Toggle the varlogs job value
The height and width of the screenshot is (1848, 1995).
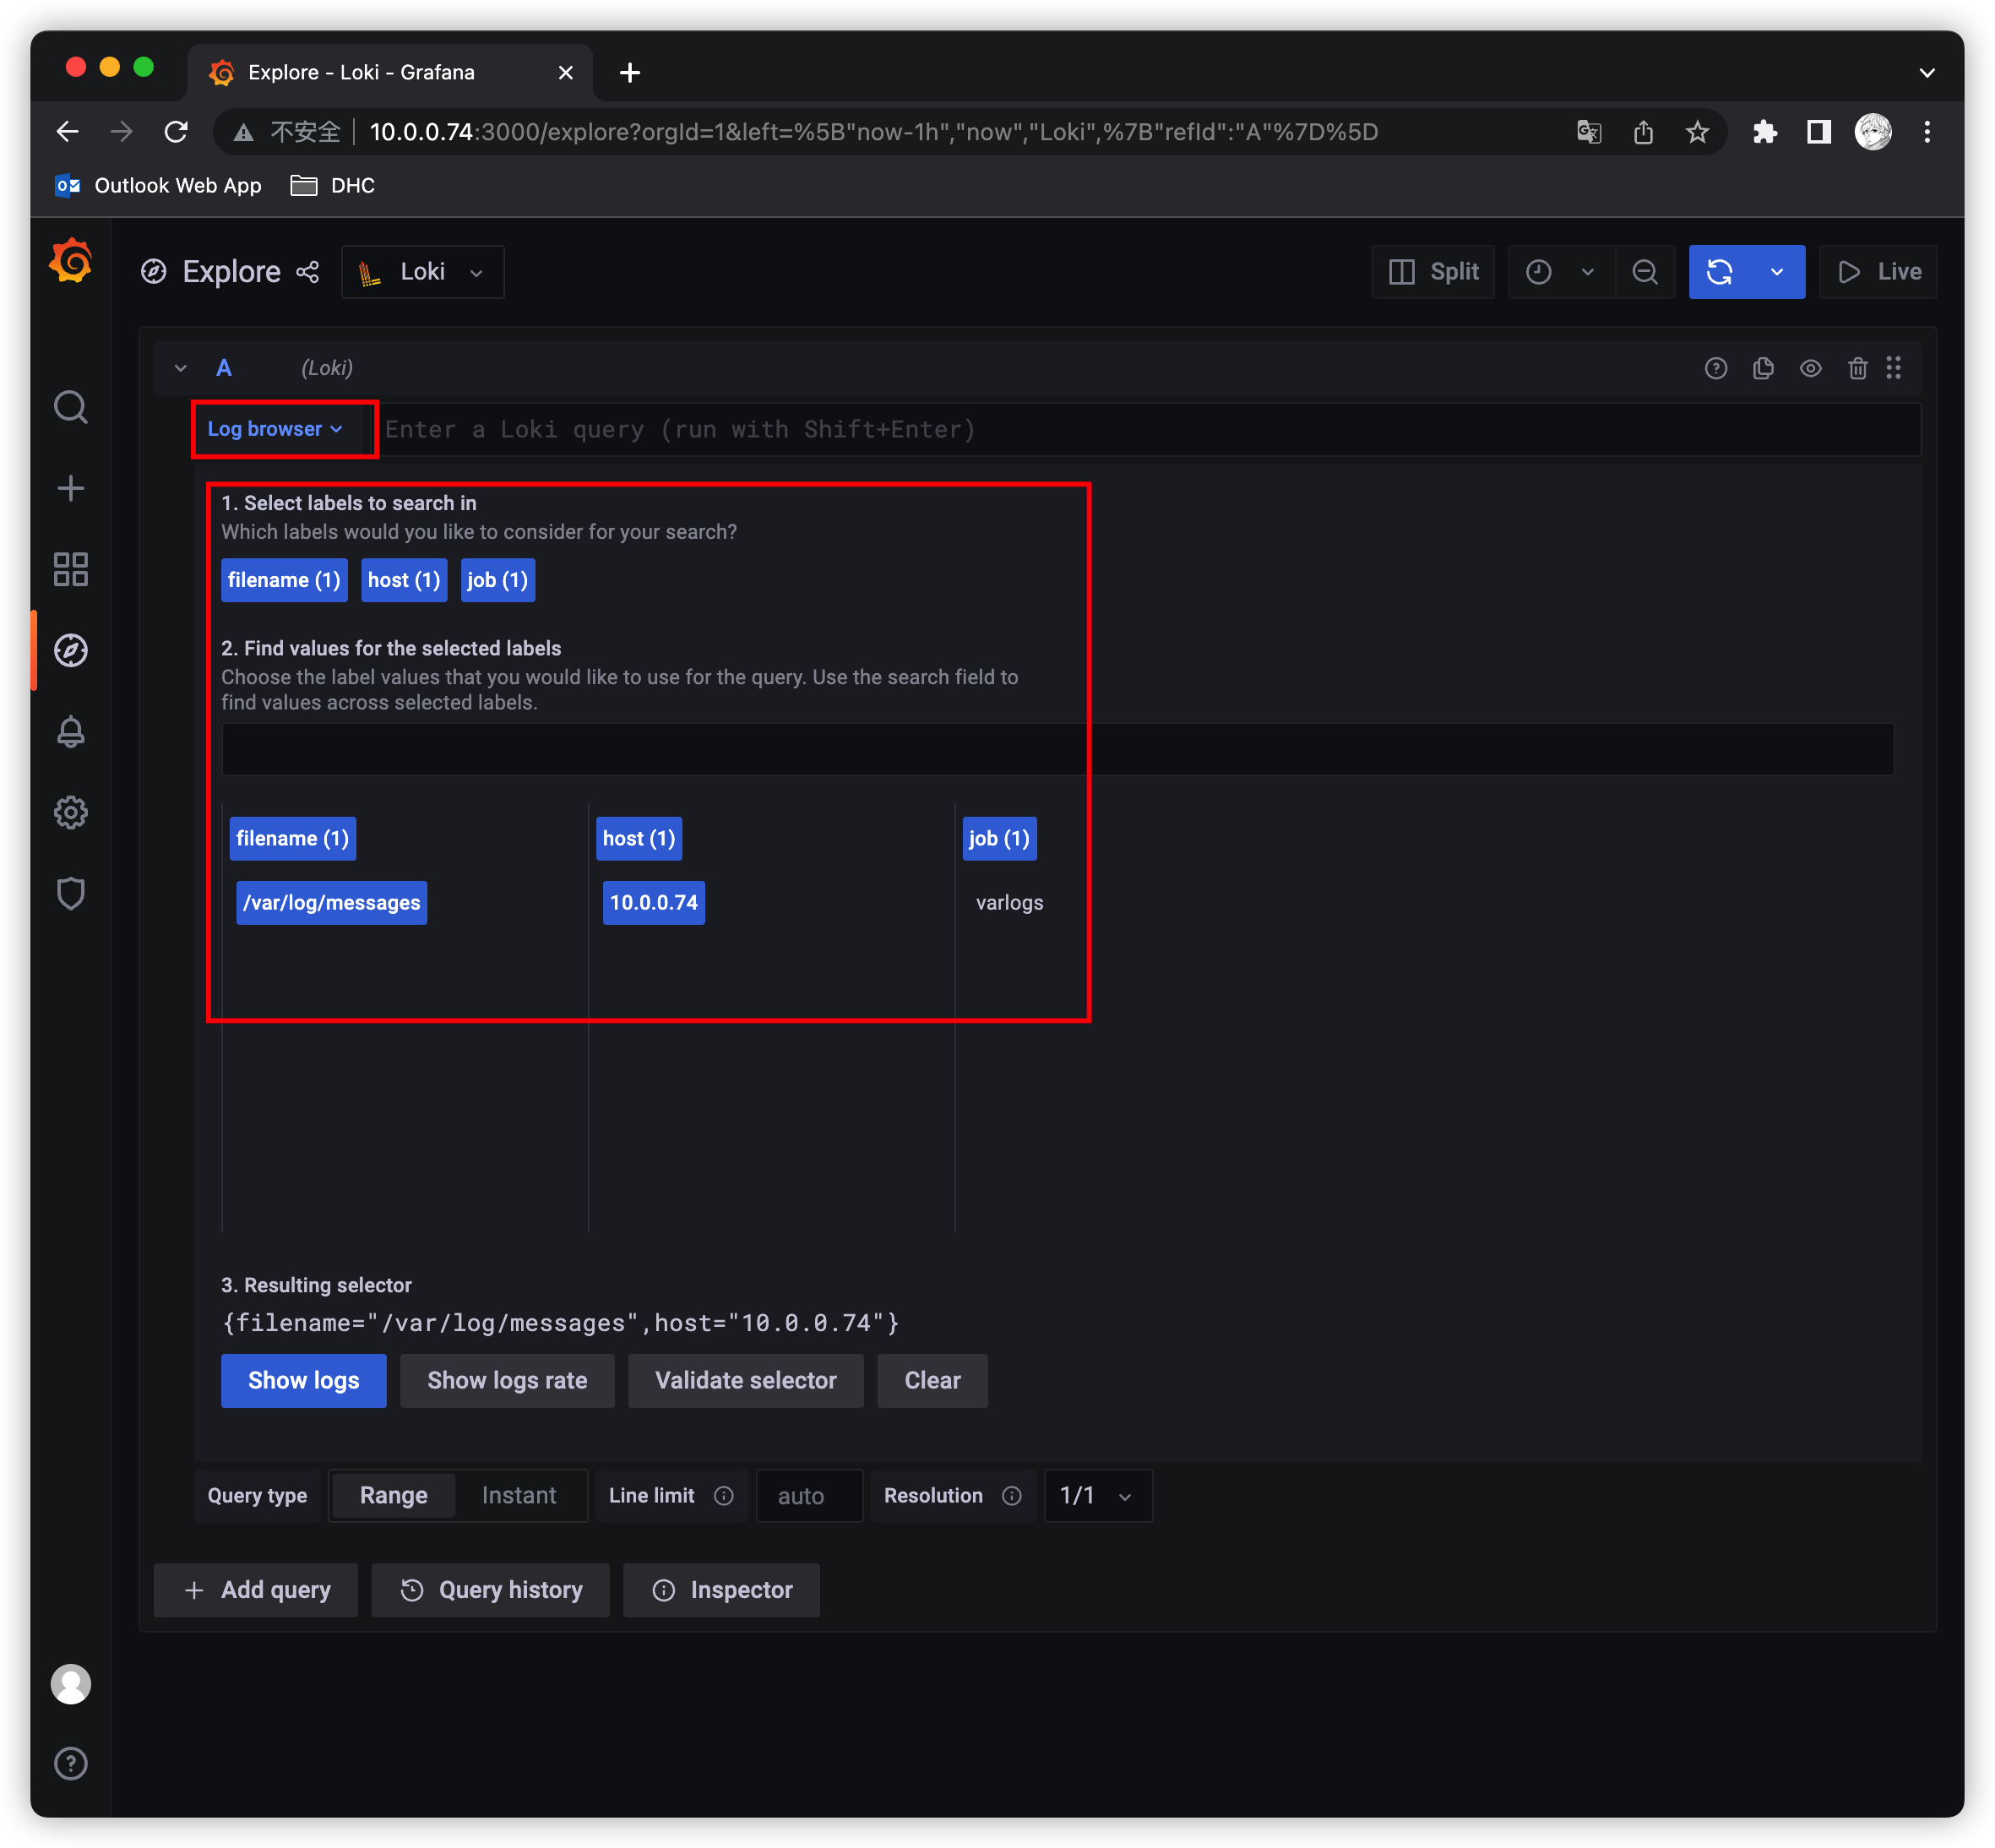[x=1009, y=902]
